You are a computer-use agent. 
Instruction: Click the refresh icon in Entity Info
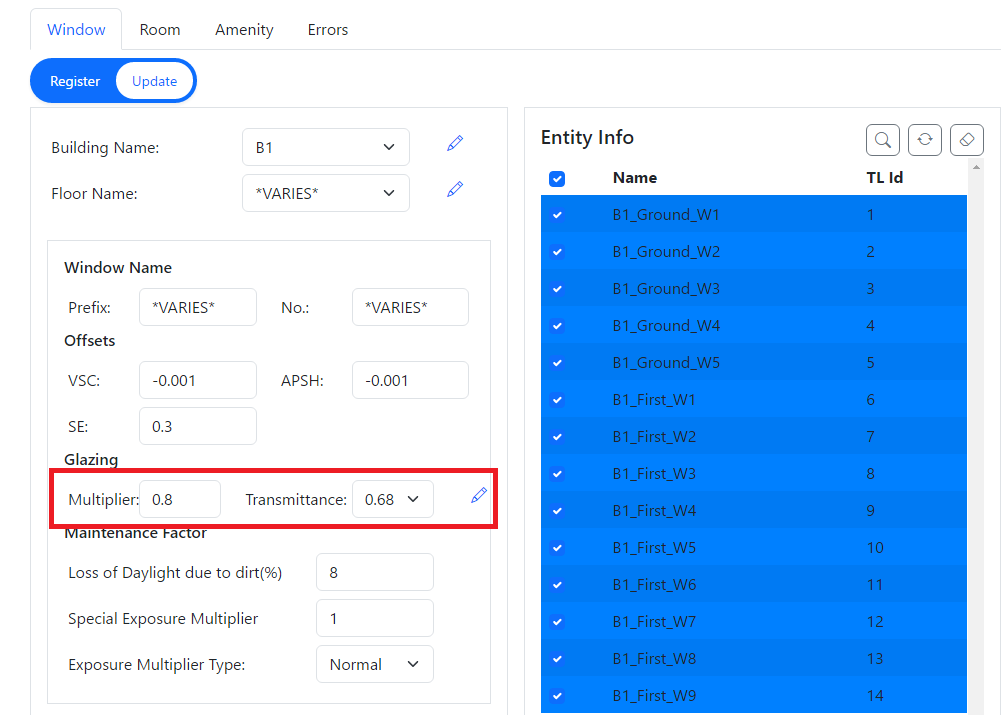coord(925,140)
